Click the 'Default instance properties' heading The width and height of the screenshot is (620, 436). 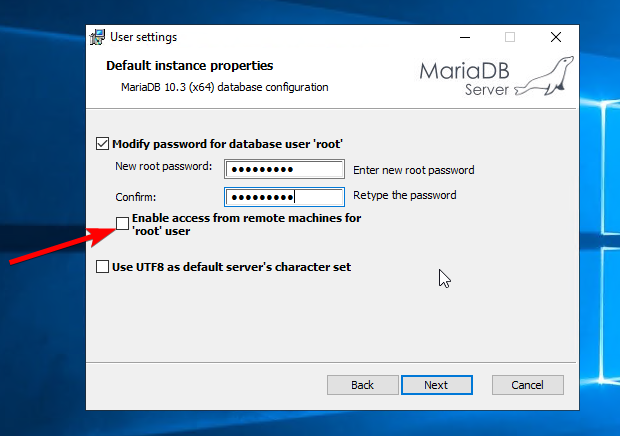click(189, 66)
